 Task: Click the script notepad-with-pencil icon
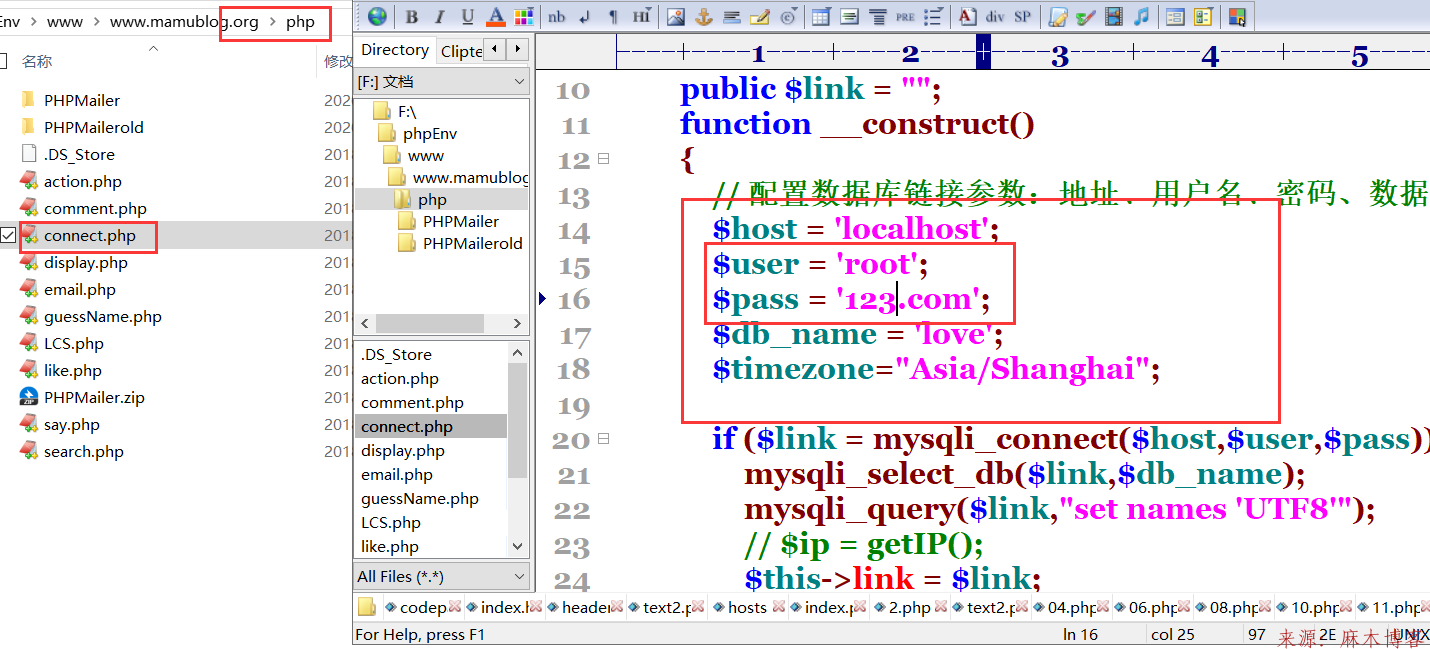pos(1057,16)
